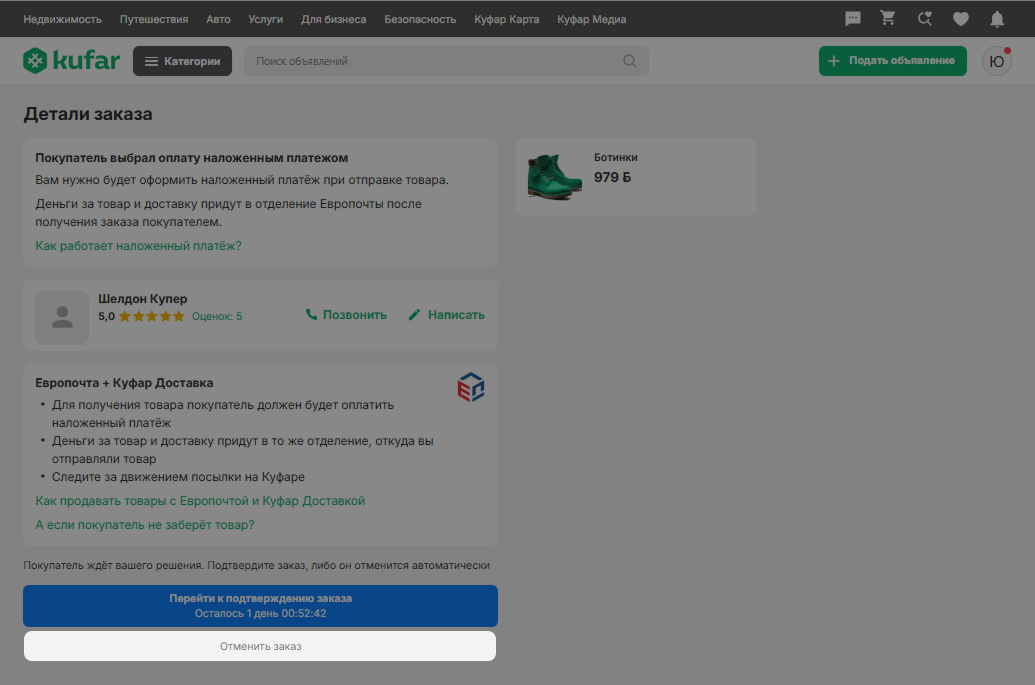Open Авто section
Viewport: 1035px width, 685px height.
[218, 19]
